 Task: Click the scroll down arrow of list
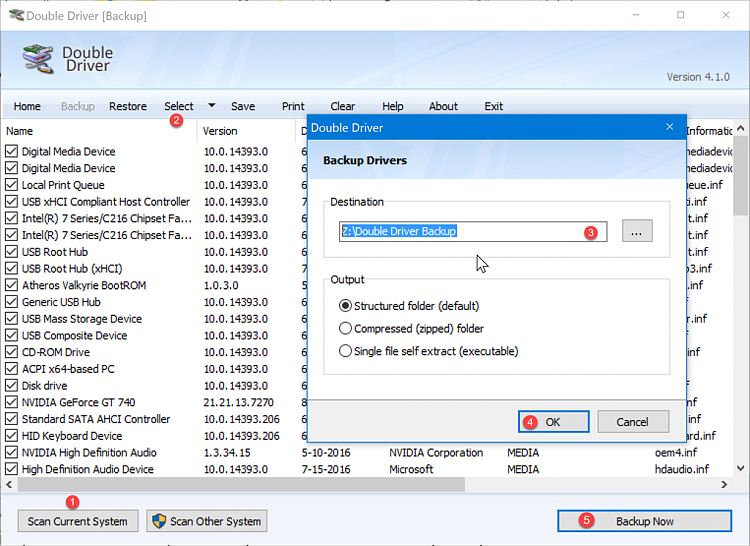point(740,468)
